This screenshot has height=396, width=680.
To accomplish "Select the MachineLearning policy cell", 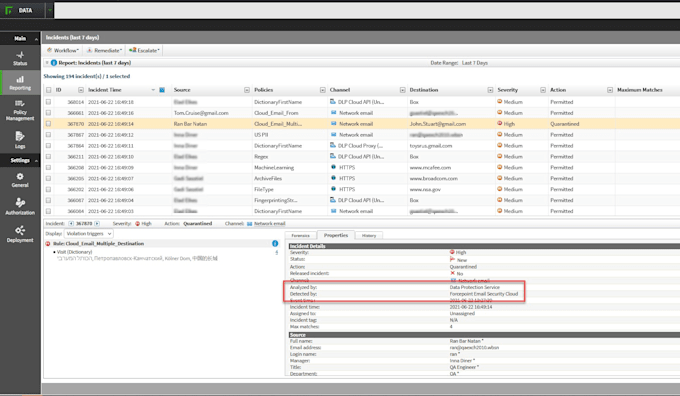I will [274, 167].
